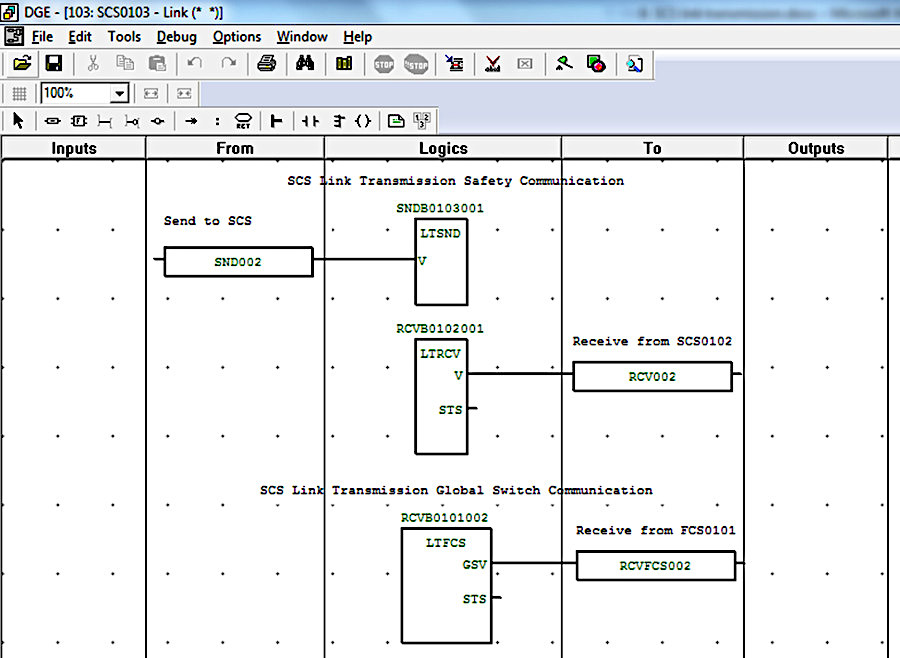This screenshot has height=658, width=900.
Task: Click the Open folder icon
Action: 22,63
